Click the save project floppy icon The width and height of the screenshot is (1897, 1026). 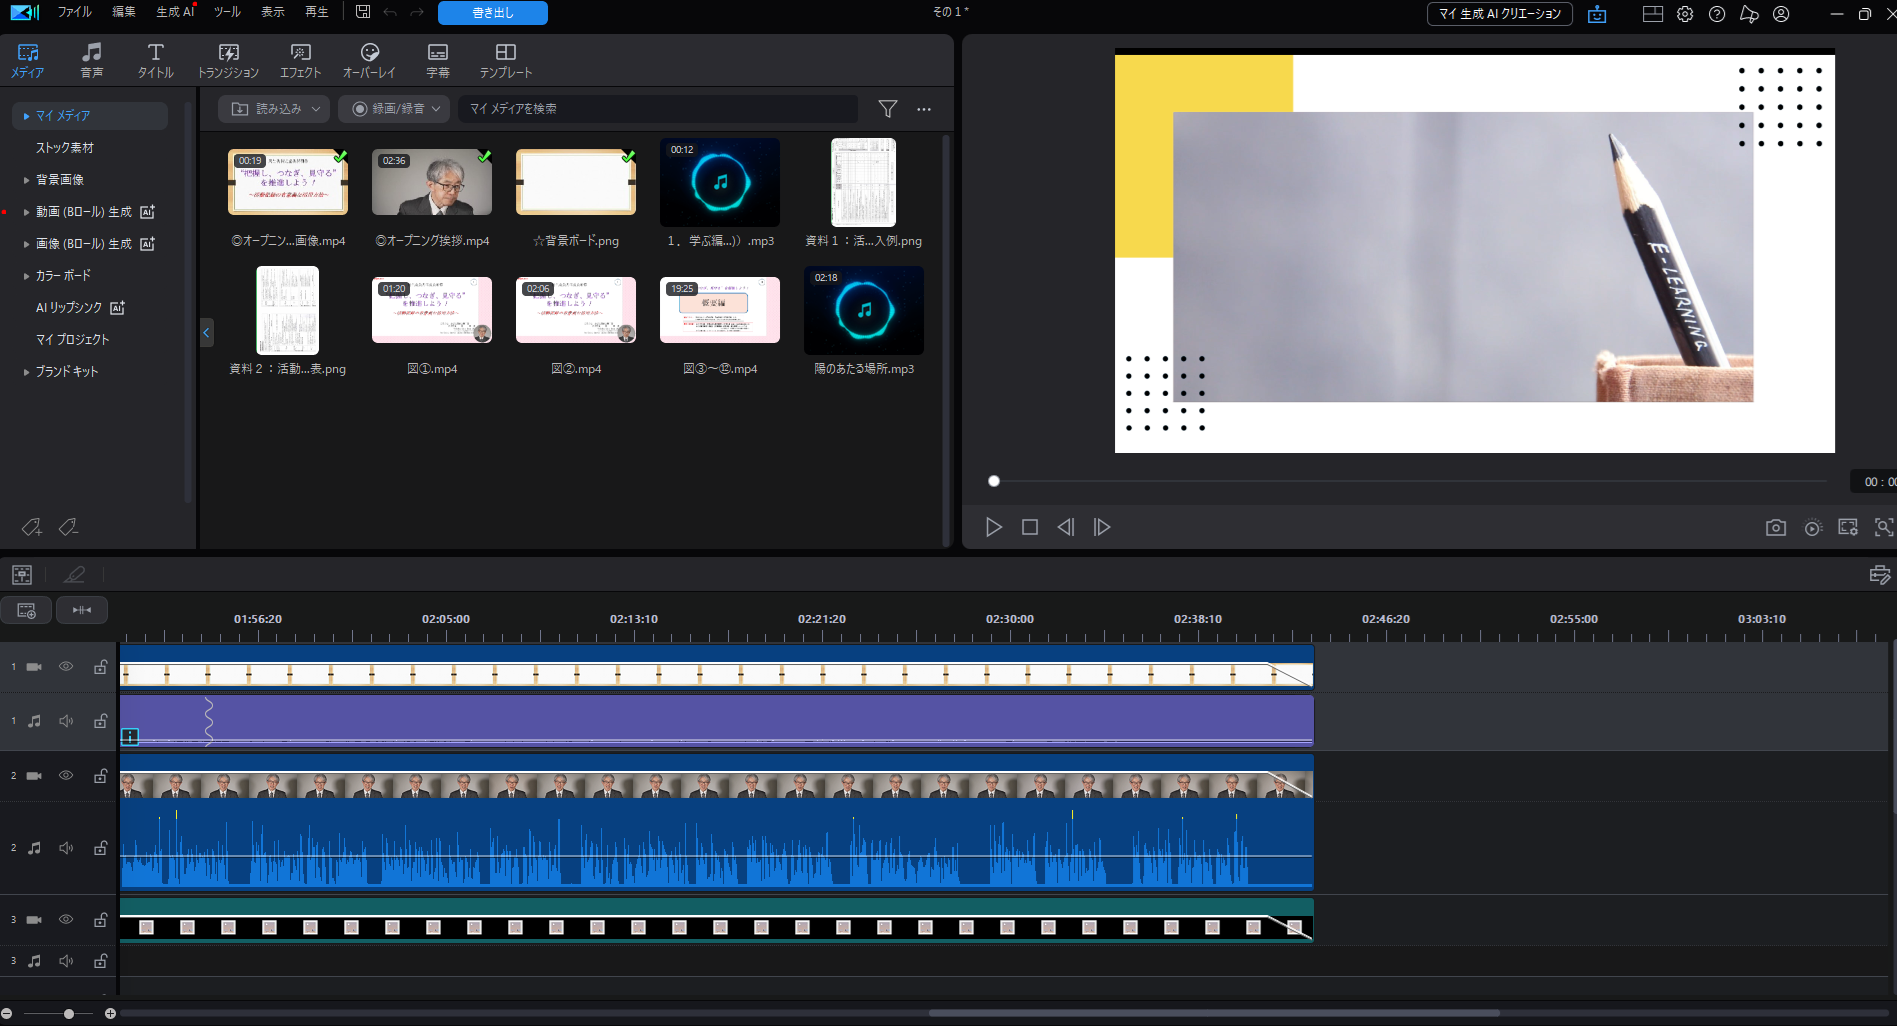pyautogui.click(x=363, y=12)
